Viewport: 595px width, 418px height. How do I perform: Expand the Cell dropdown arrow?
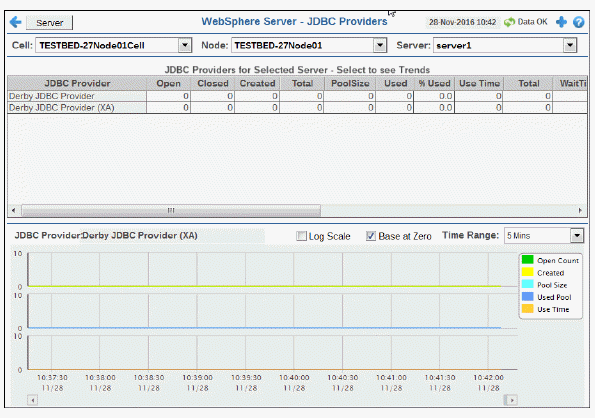(185, 45)
